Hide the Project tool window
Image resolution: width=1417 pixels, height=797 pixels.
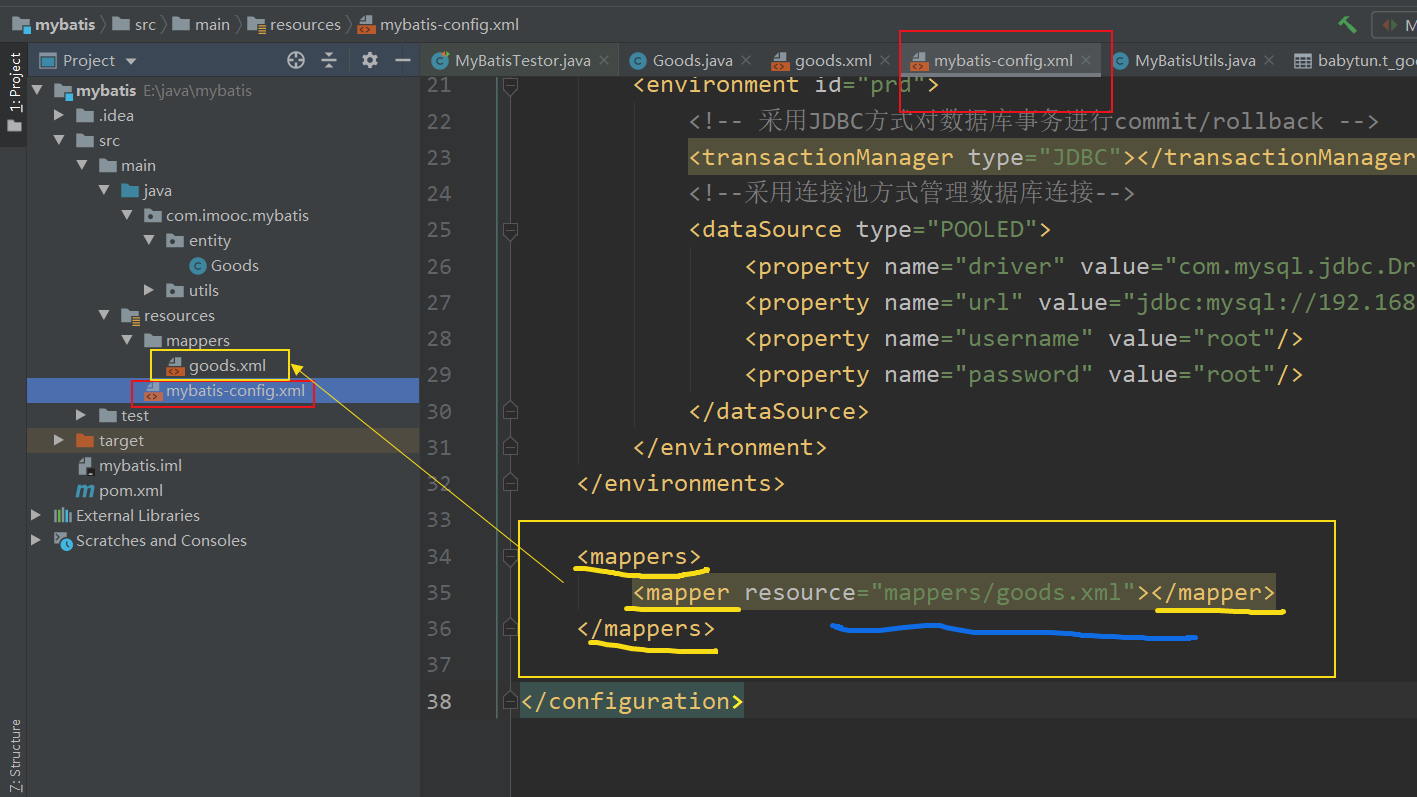click(403, 60)
